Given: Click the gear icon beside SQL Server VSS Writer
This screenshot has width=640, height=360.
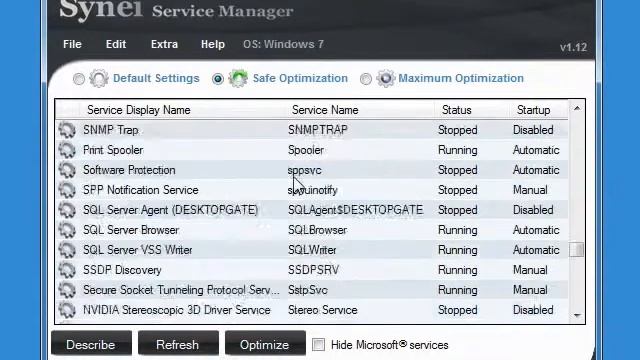Looking at the screenshot, I should [x=67, y=250].
